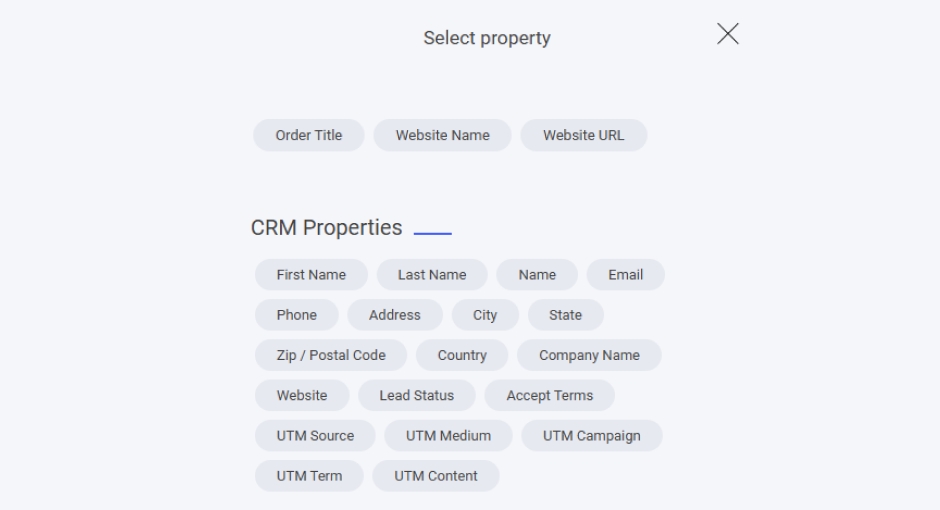Pick the Website URL property

click(584, 136)
